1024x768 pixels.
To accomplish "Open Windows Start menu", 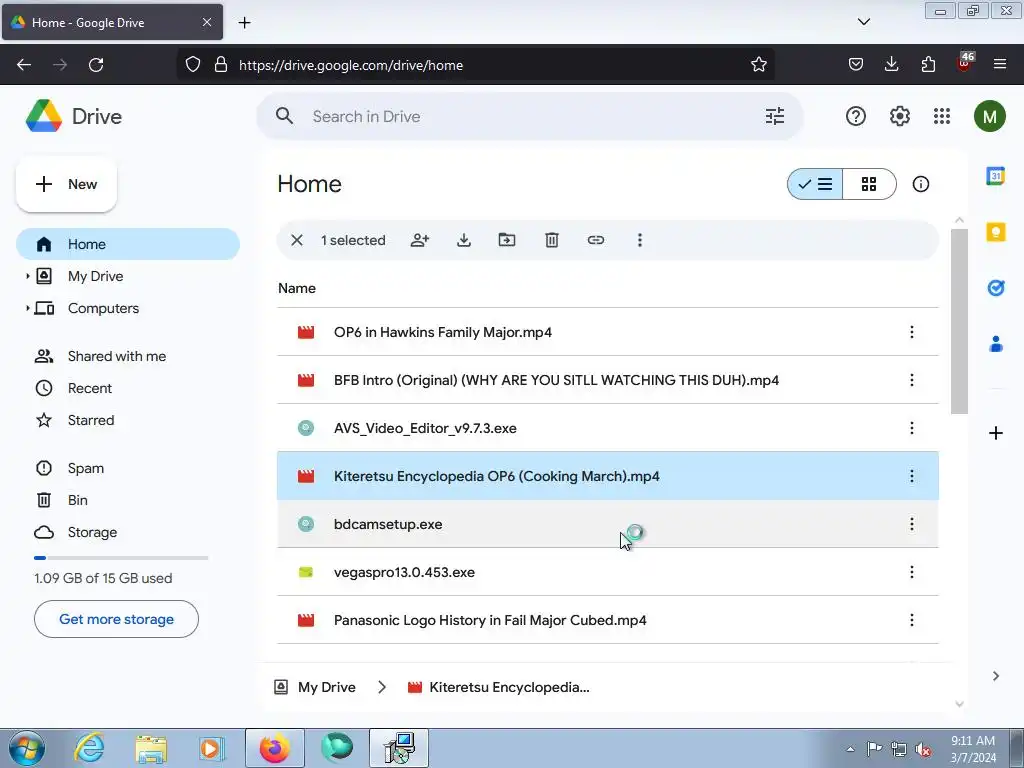I will [x=27, y=748].
